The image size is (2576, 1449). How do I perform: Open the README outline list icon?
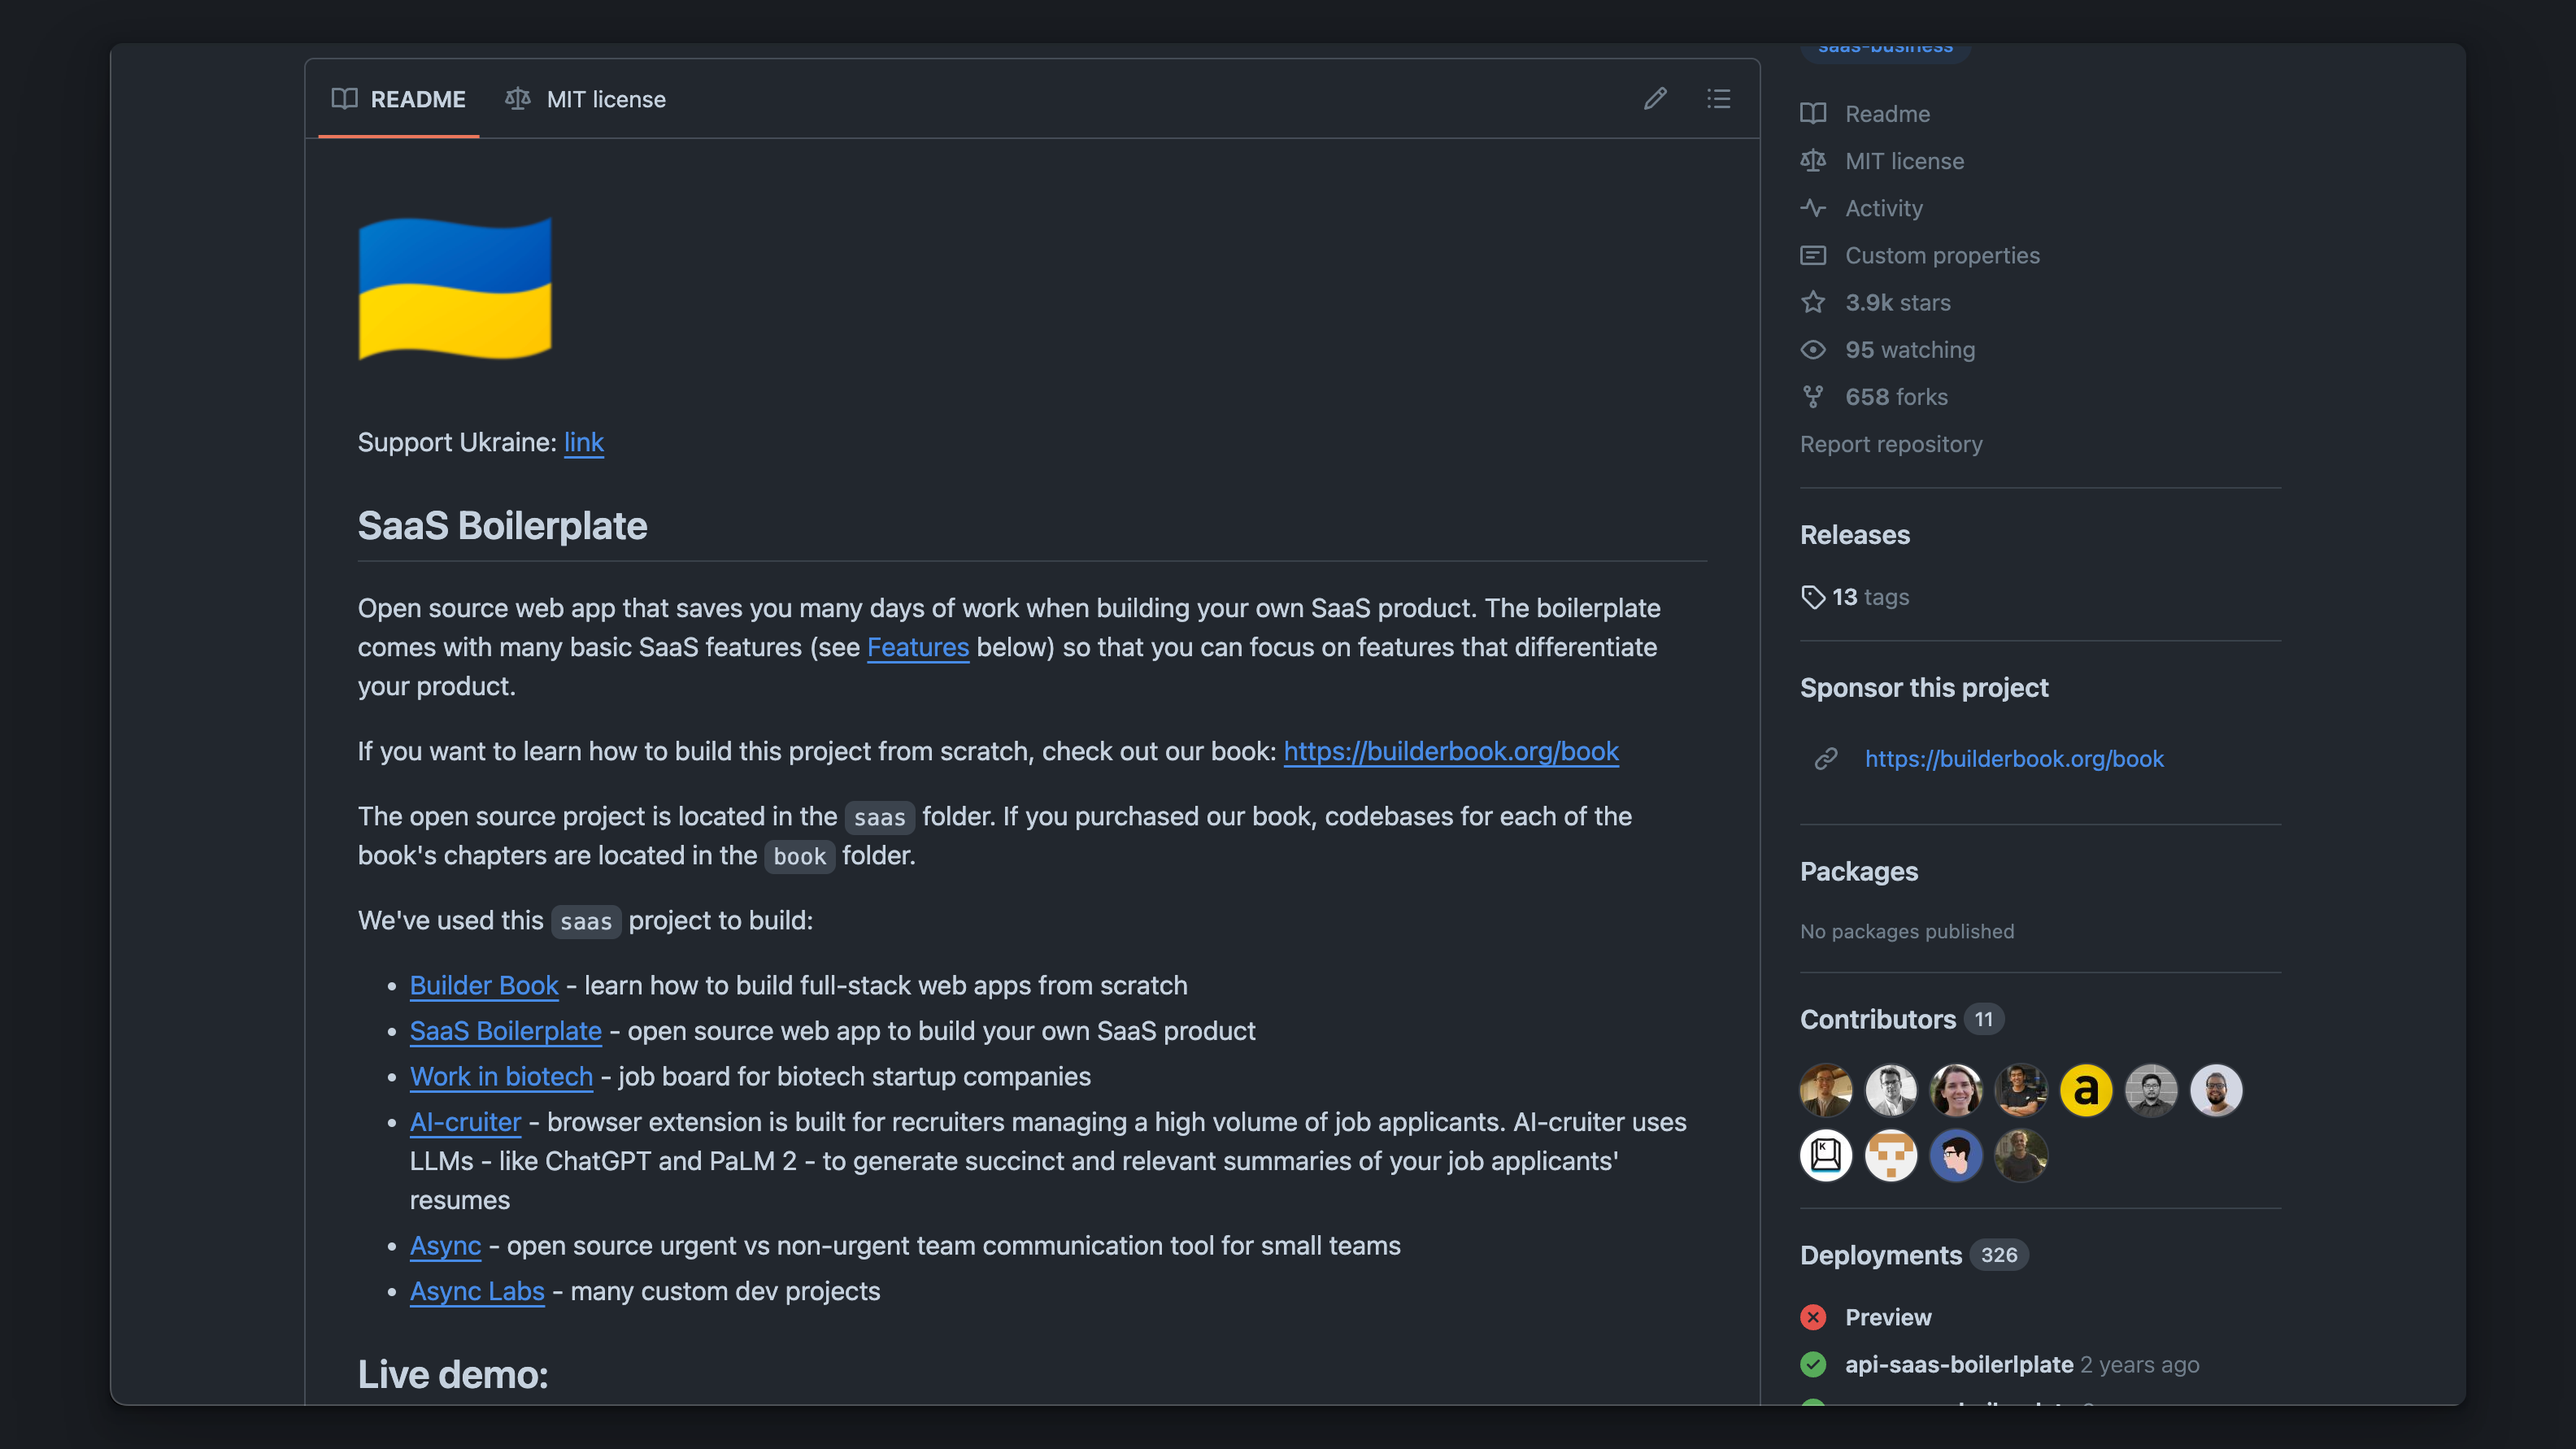pyautogui.click(x=1718, y=98)
